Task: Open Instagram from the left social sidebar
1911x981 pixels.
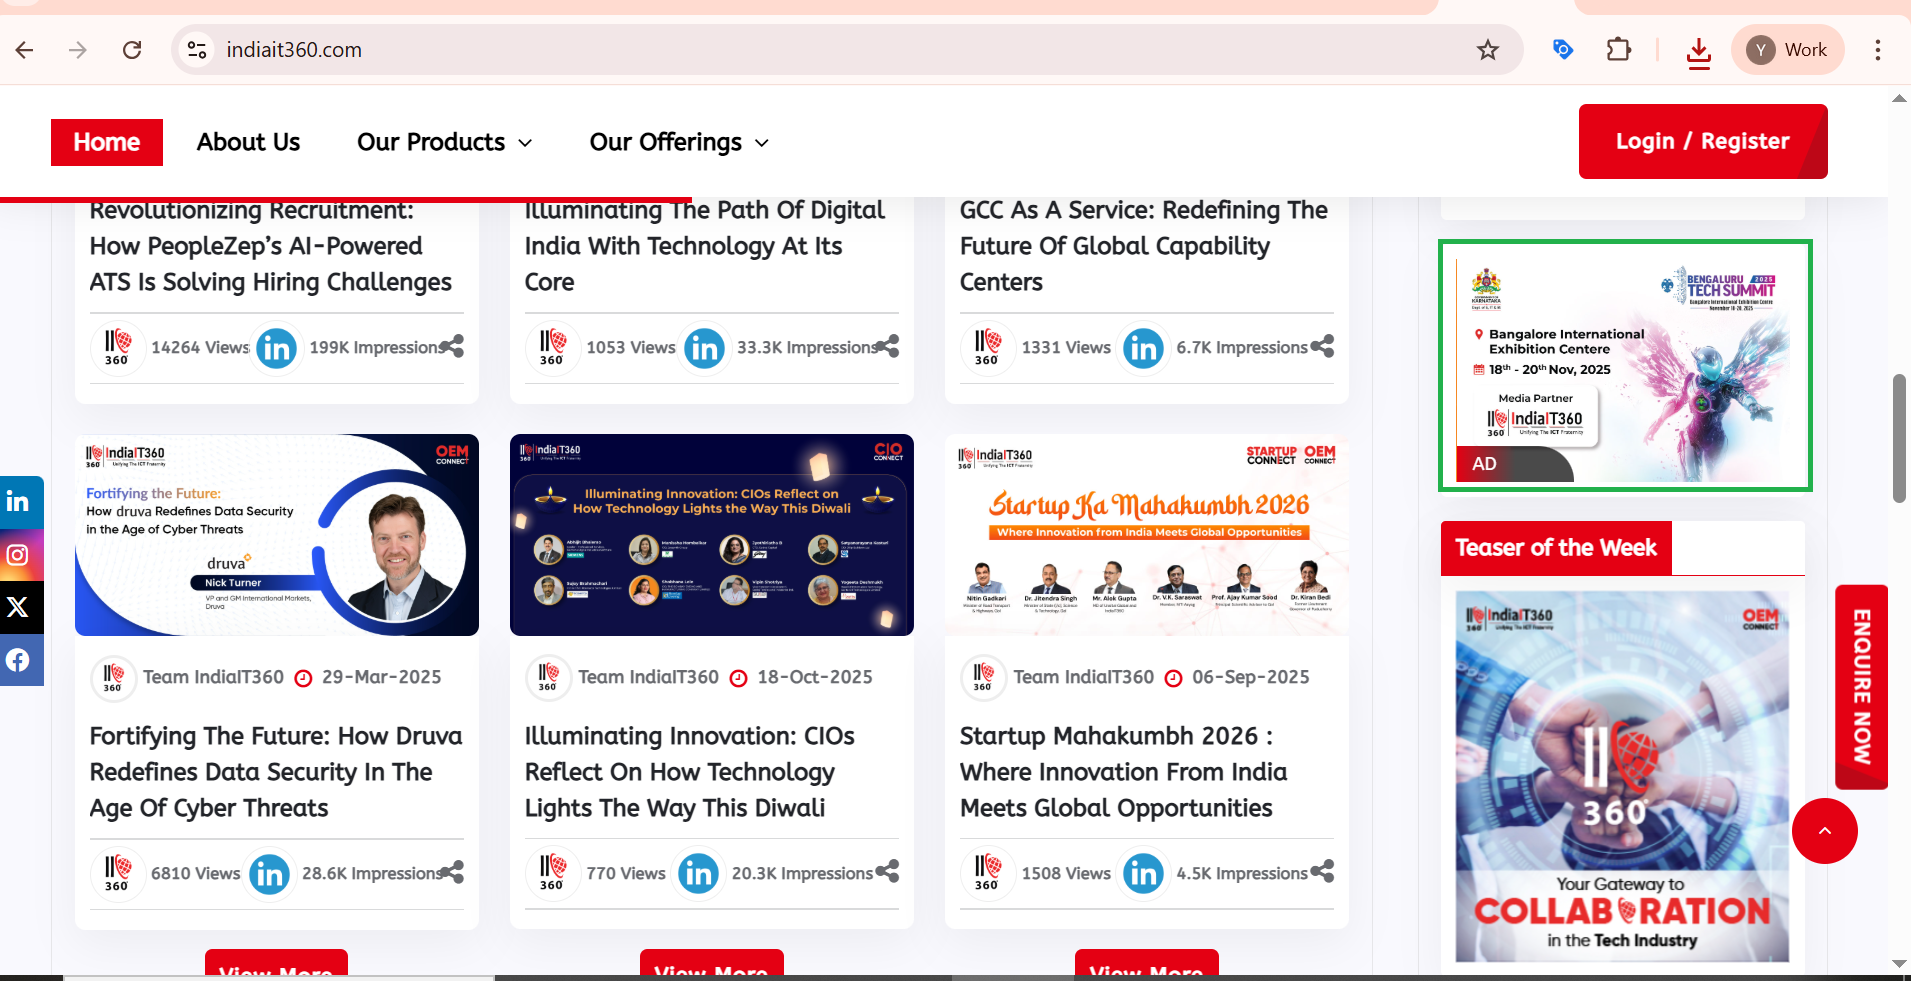Action: pyautogui.click(x=19, y=555)
